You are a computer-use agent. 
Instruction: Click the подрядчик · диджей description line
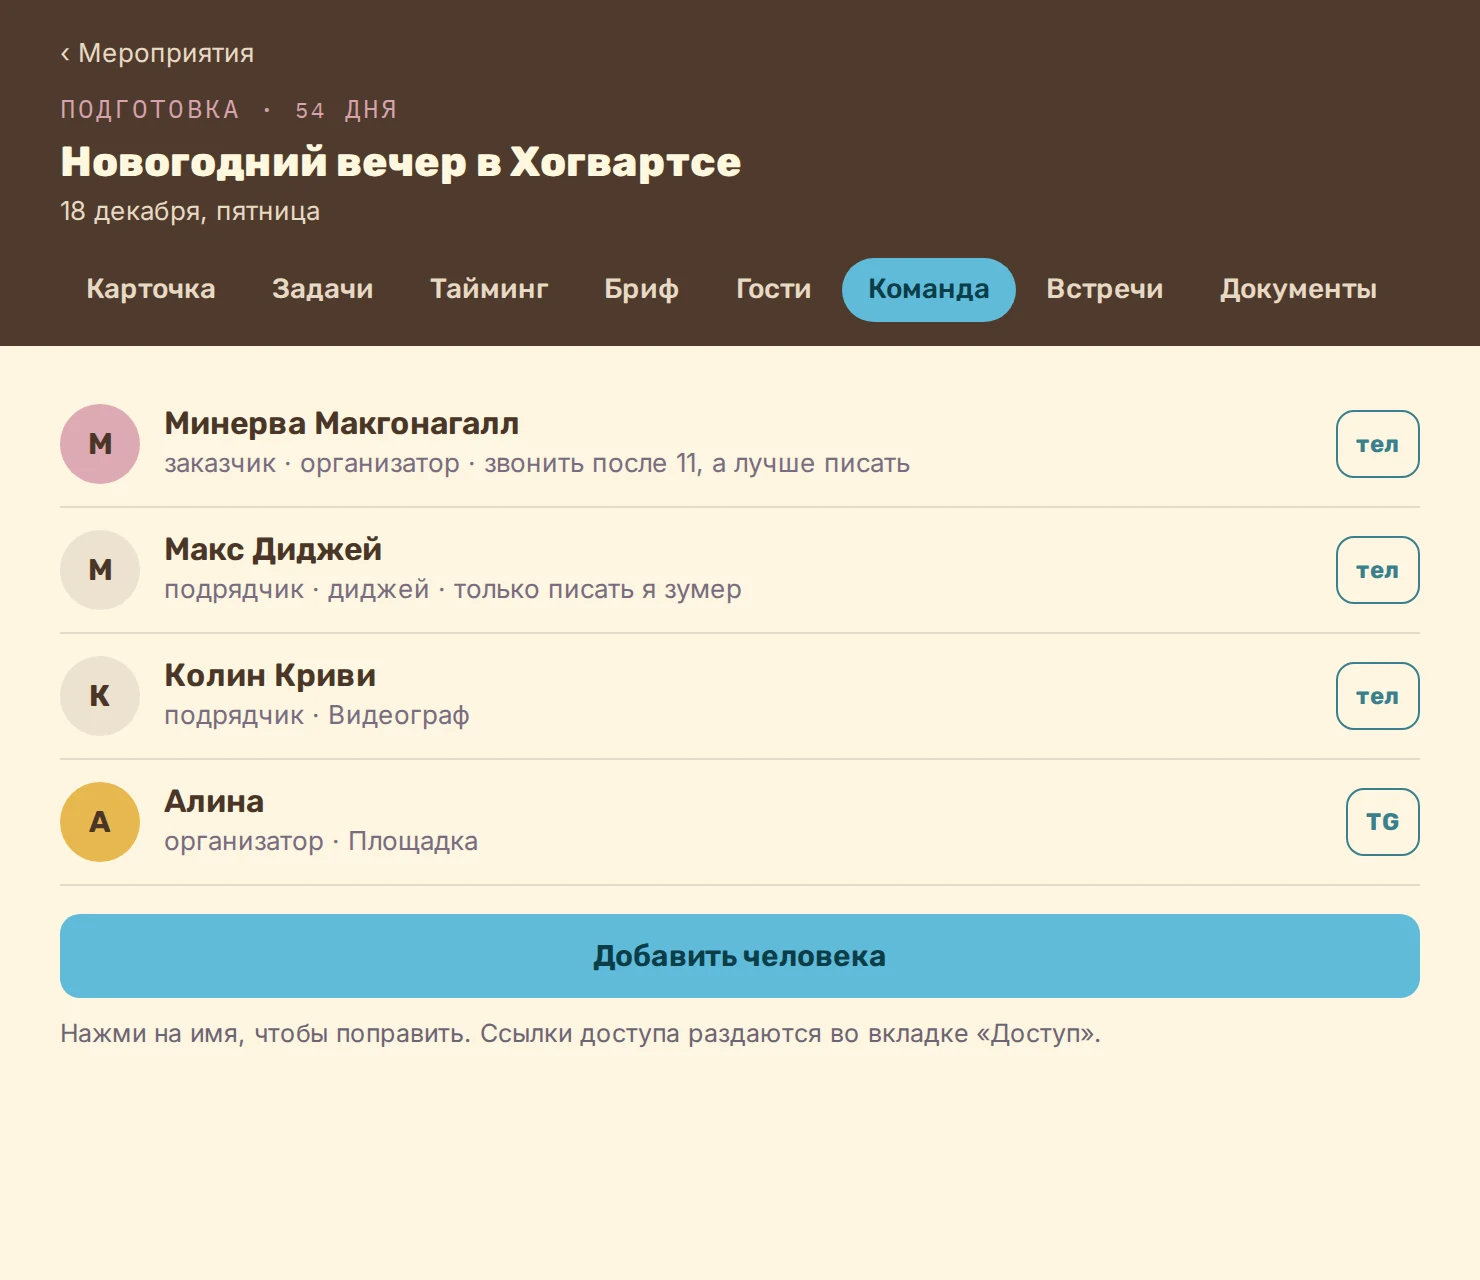(x=453, y=589)
